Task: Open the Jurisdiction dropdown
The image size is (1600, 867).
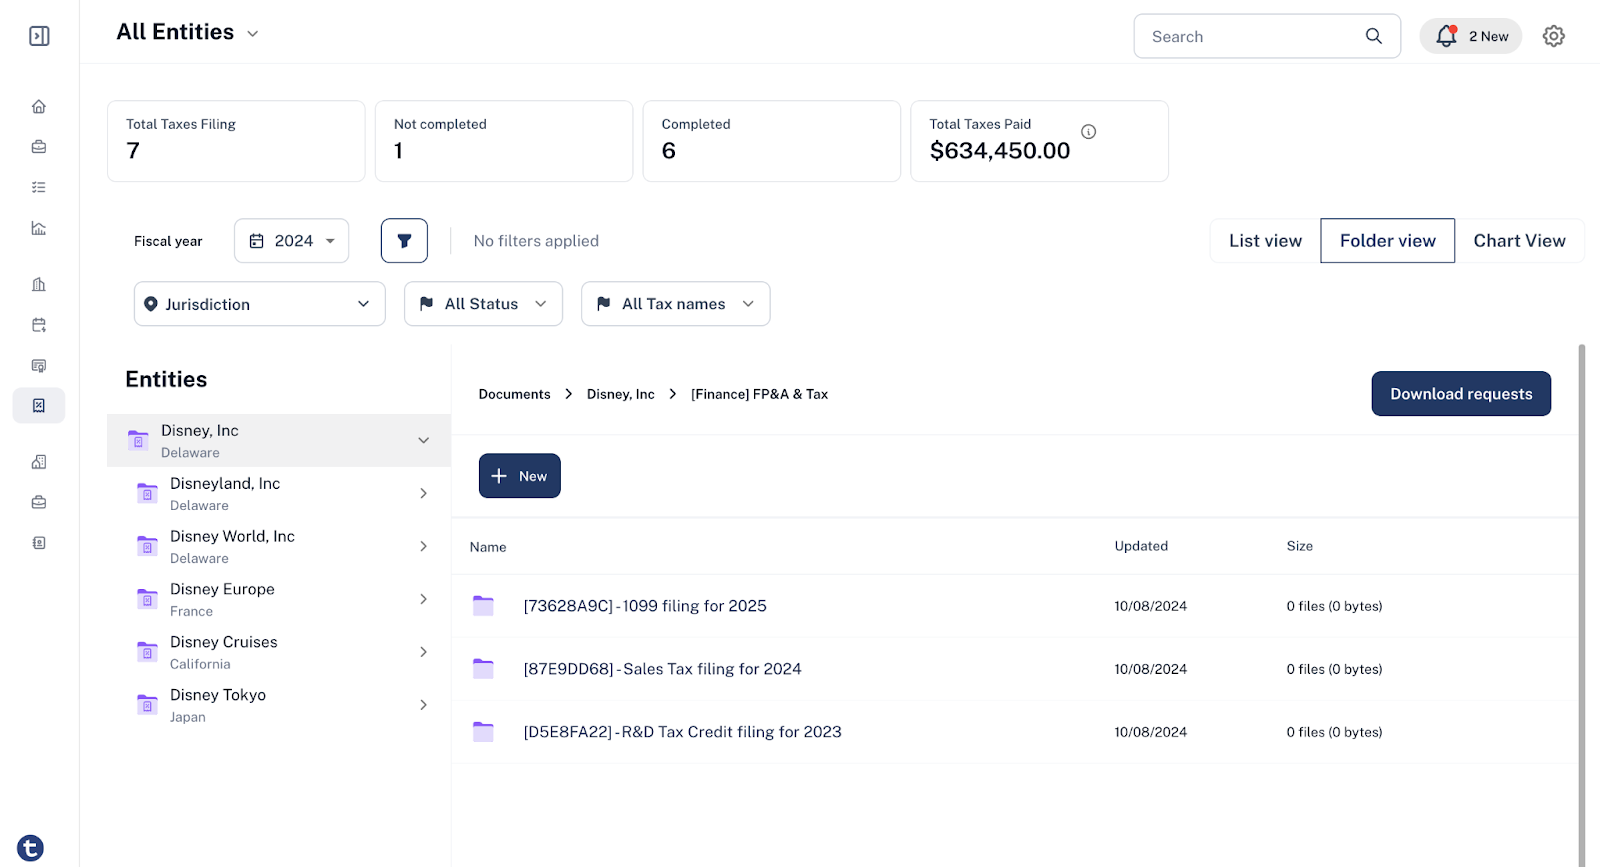Action: coord(260,304)
